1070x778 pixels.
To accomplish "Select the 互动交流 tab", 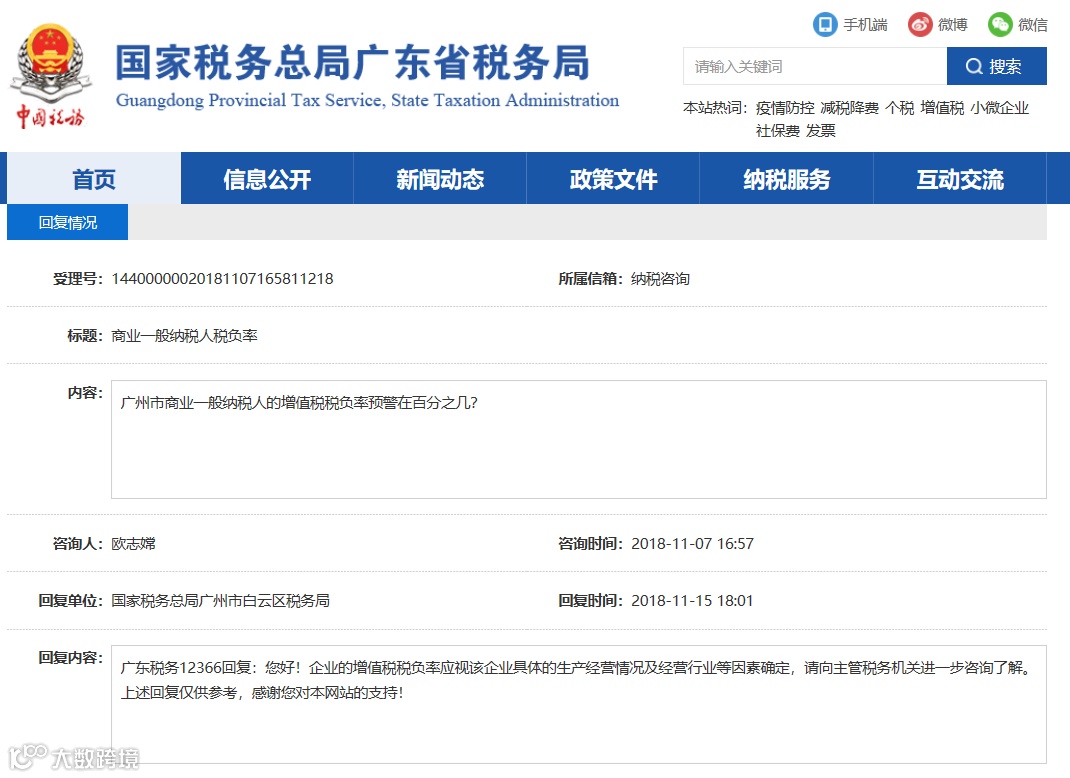I will (960, 178).
